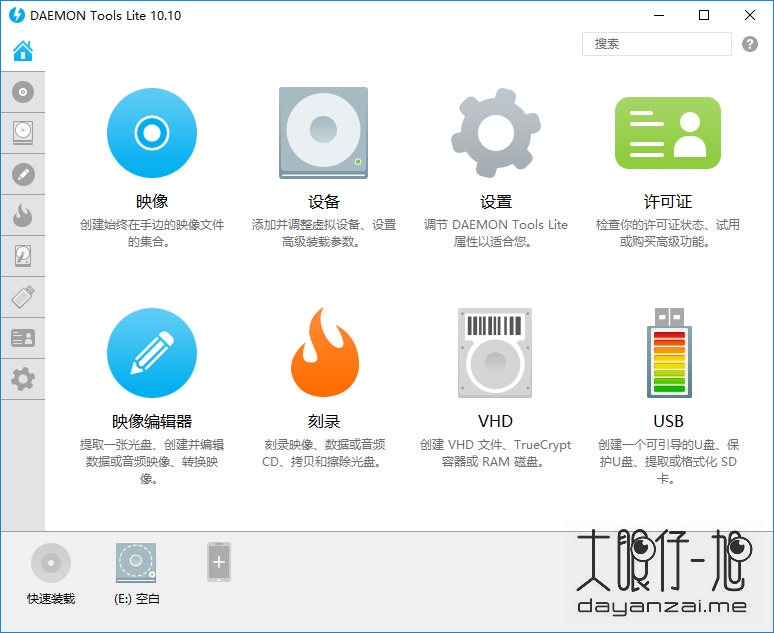Screen dimensions: 774x633
Task: Open Image Editor in the sidebar
Action: (x=23, y=174)
